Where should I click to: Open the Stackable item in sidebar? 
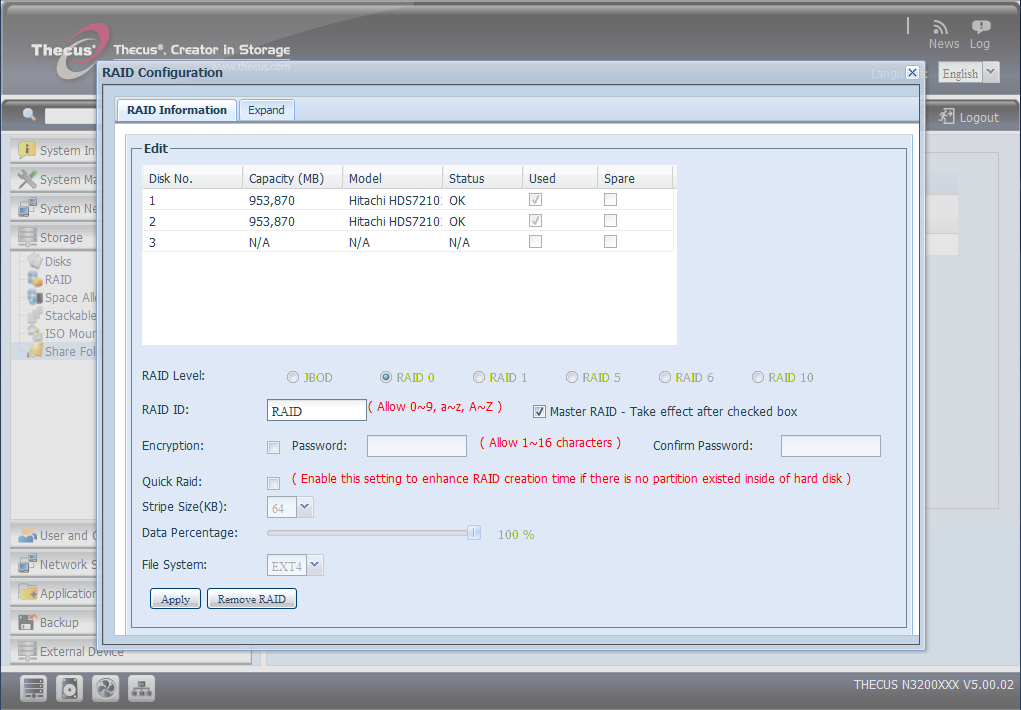coord(62,315)
